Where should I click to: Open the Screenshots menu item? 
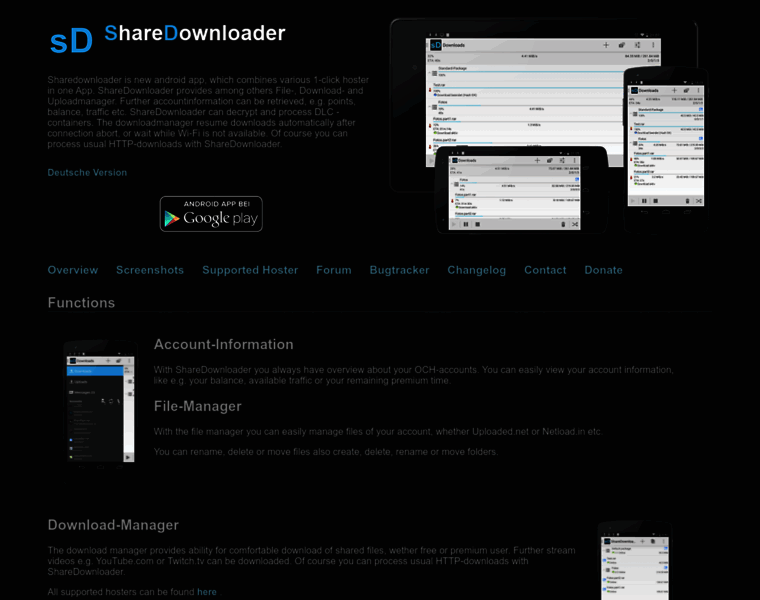coord(150,270)
